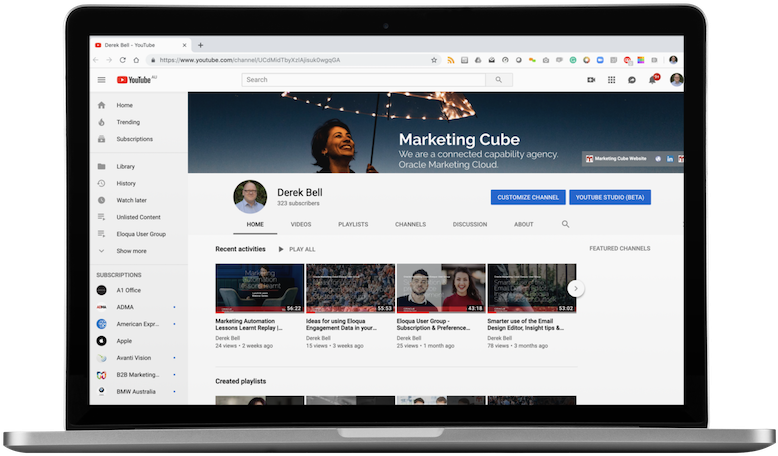Screen dimensions: 778x456
Task: Click the YOUTUBE STUDIO (BETA) button
Action: click(610, 197)
